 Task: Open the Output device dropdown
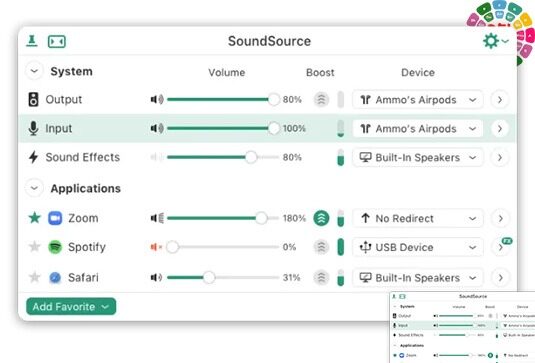pos(418,100)
